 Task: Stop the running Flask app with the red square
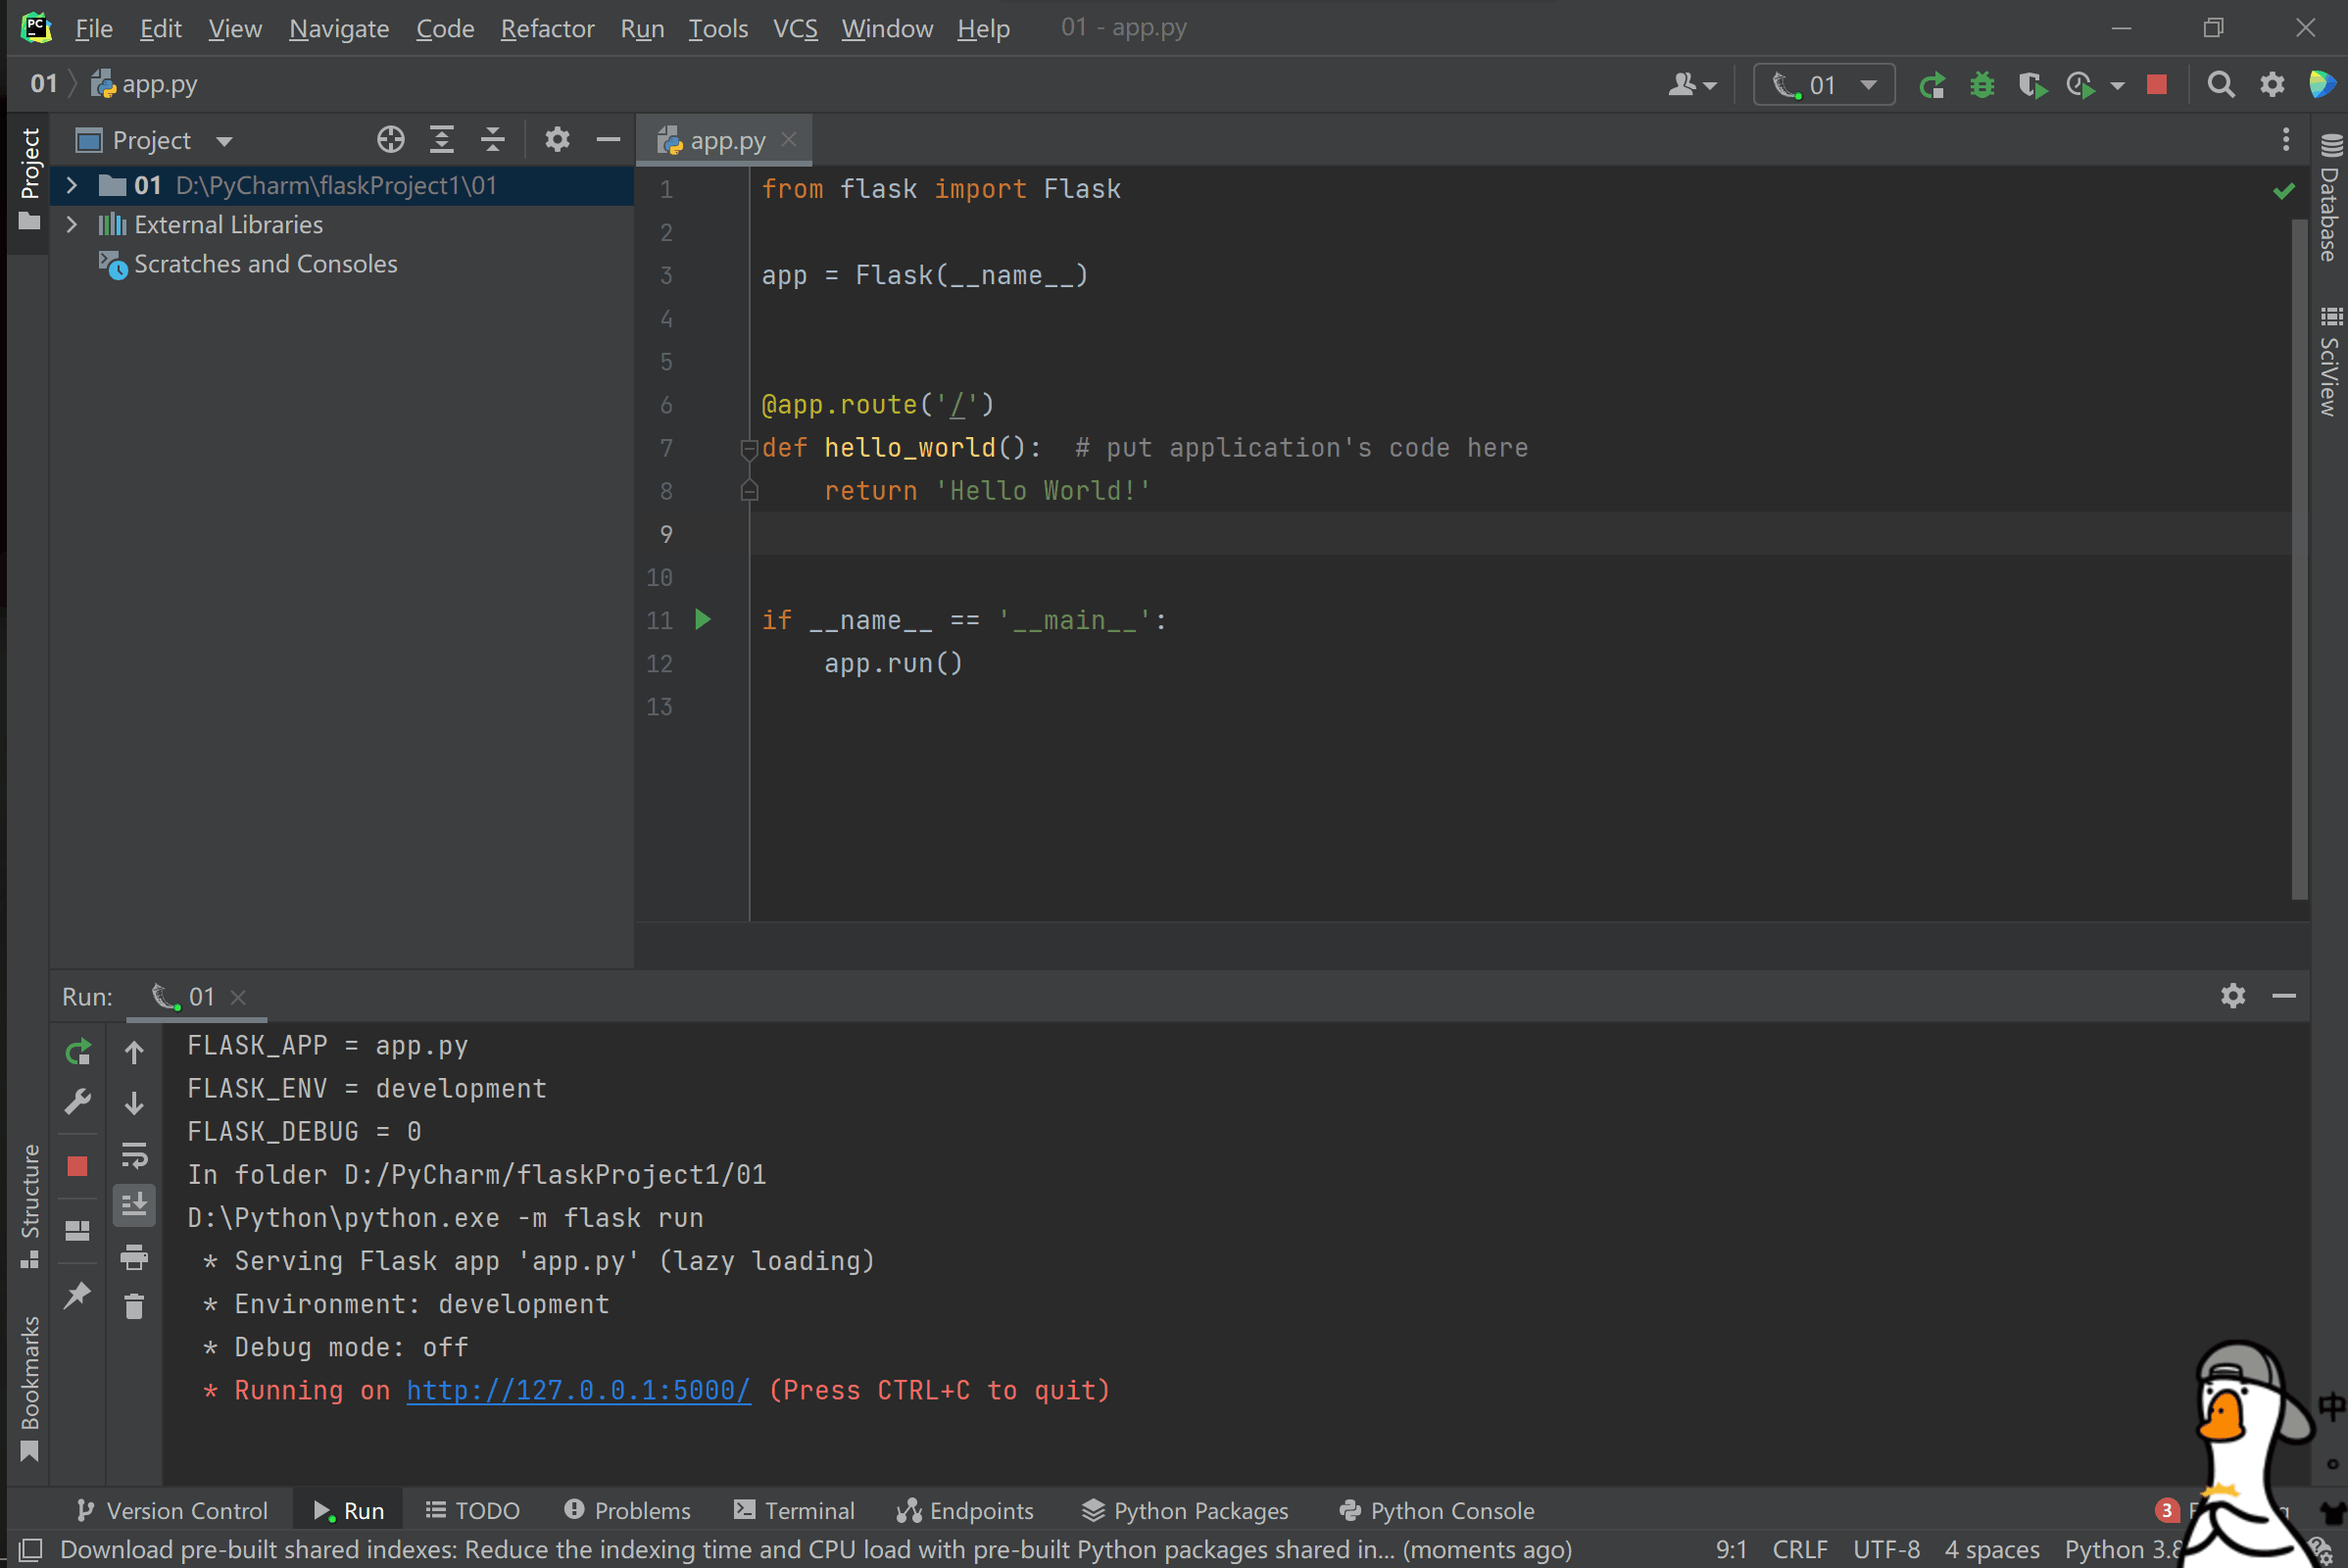2157,84
